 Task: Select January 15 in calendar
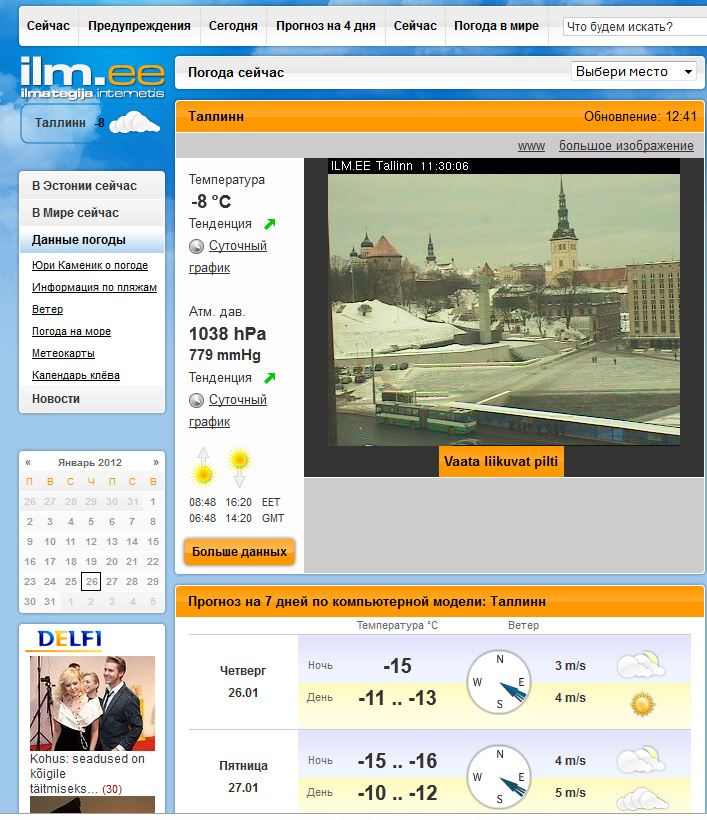(153, 542)
